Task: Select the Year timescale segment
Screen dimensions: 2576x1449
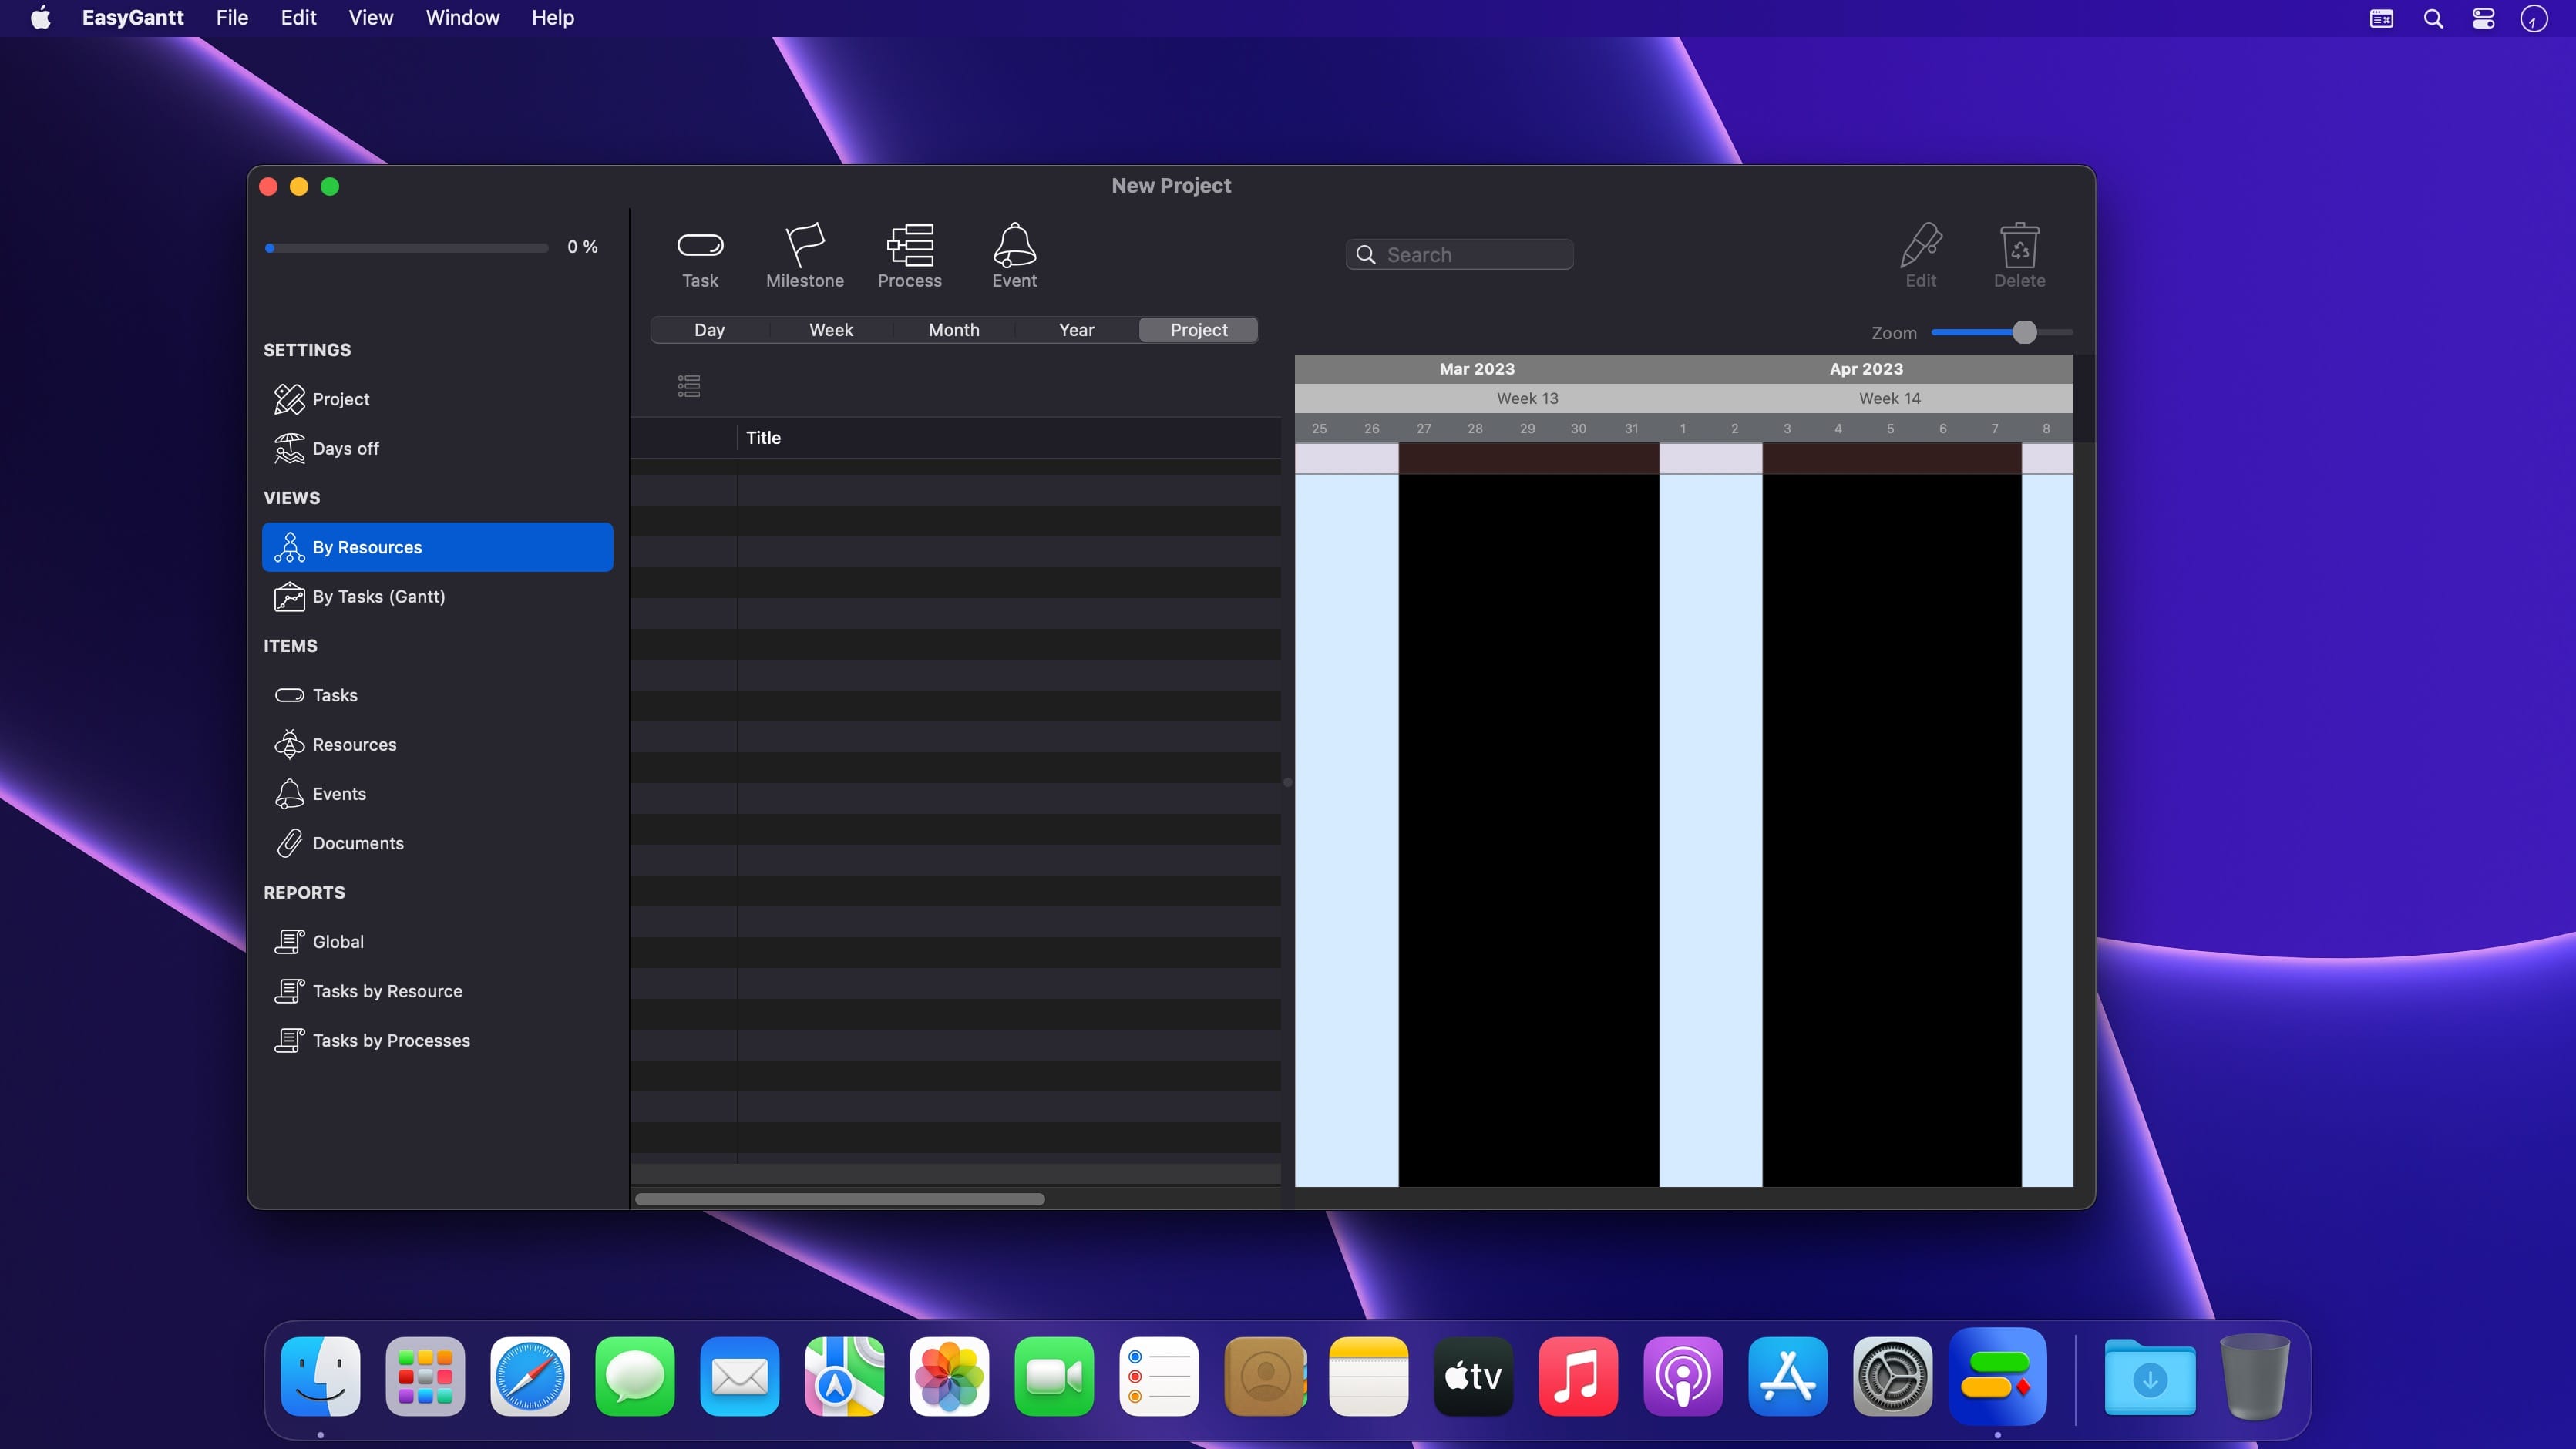Action: [1076, 330]
